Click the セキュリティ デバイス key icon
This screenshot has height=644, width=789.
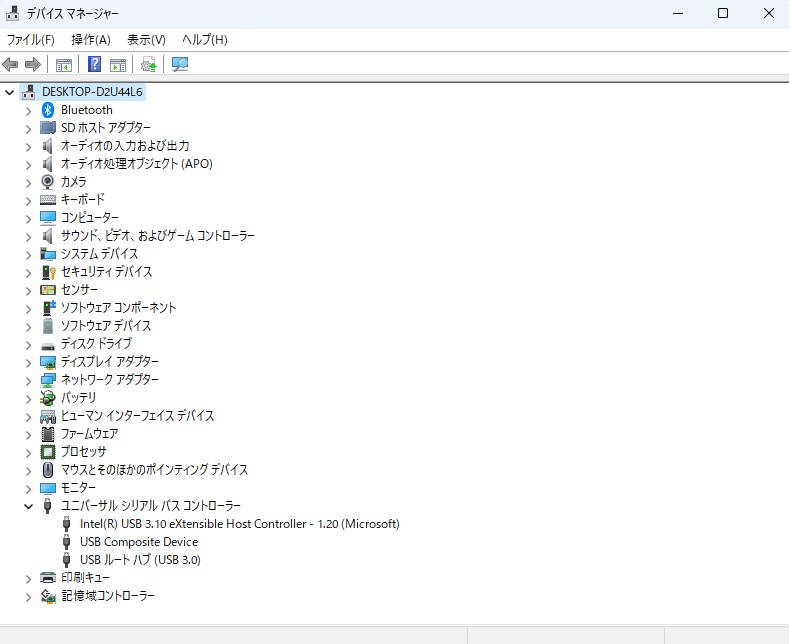pos(48,272)
